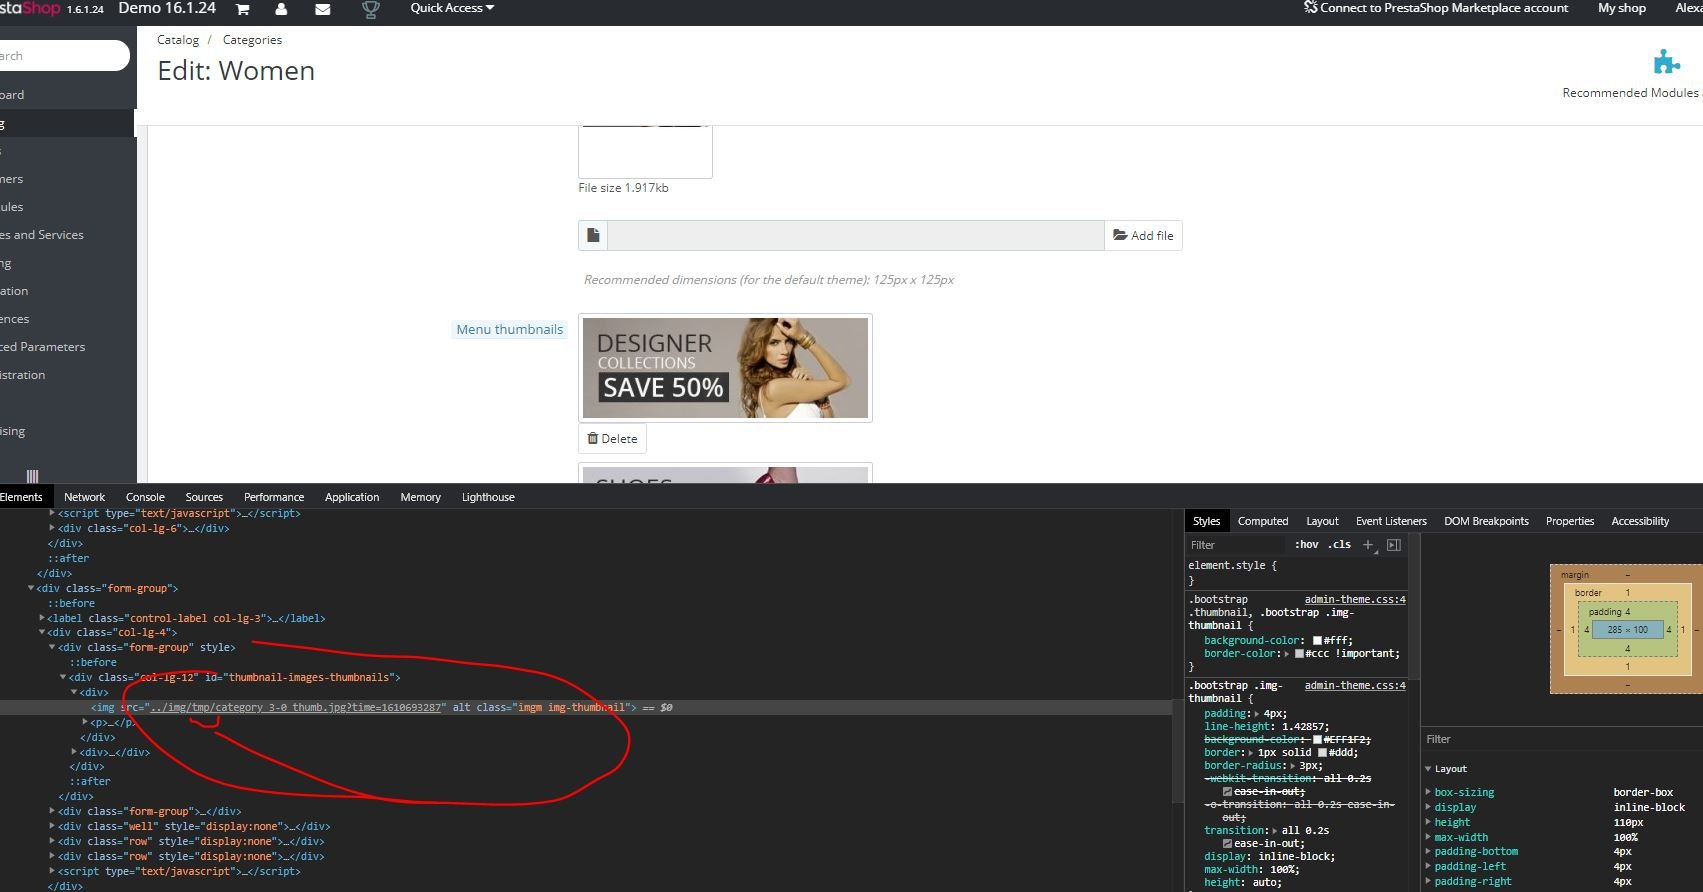Open the Properties pane tab
This screenshot has height=892, width=1703.
(x=1570, y=521)
